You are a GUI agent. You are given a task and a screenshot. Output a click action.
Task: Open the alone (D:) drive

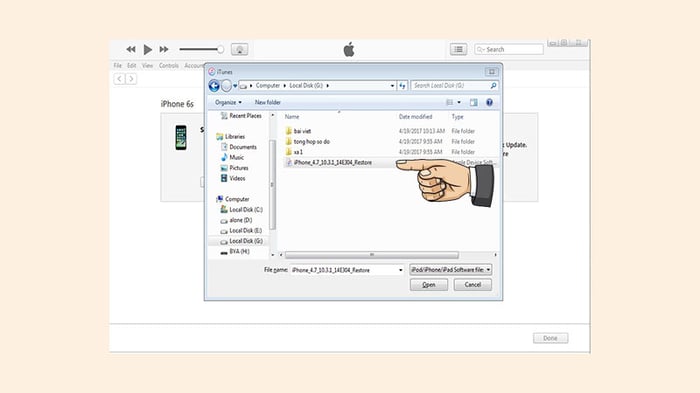[x=236, y=220]
